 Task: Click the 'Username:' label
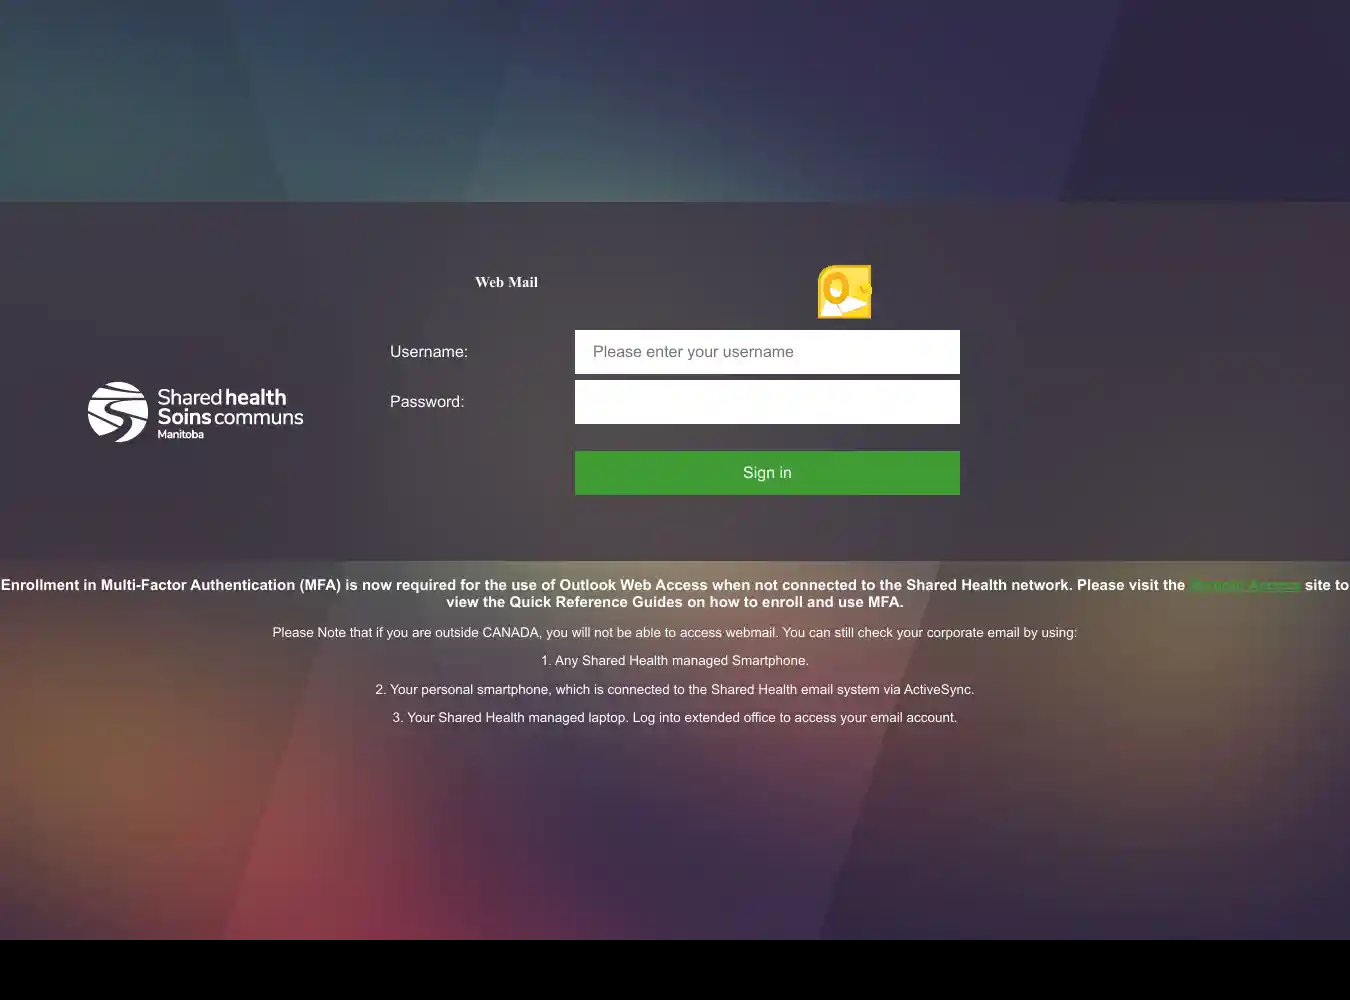click(429, 352)
